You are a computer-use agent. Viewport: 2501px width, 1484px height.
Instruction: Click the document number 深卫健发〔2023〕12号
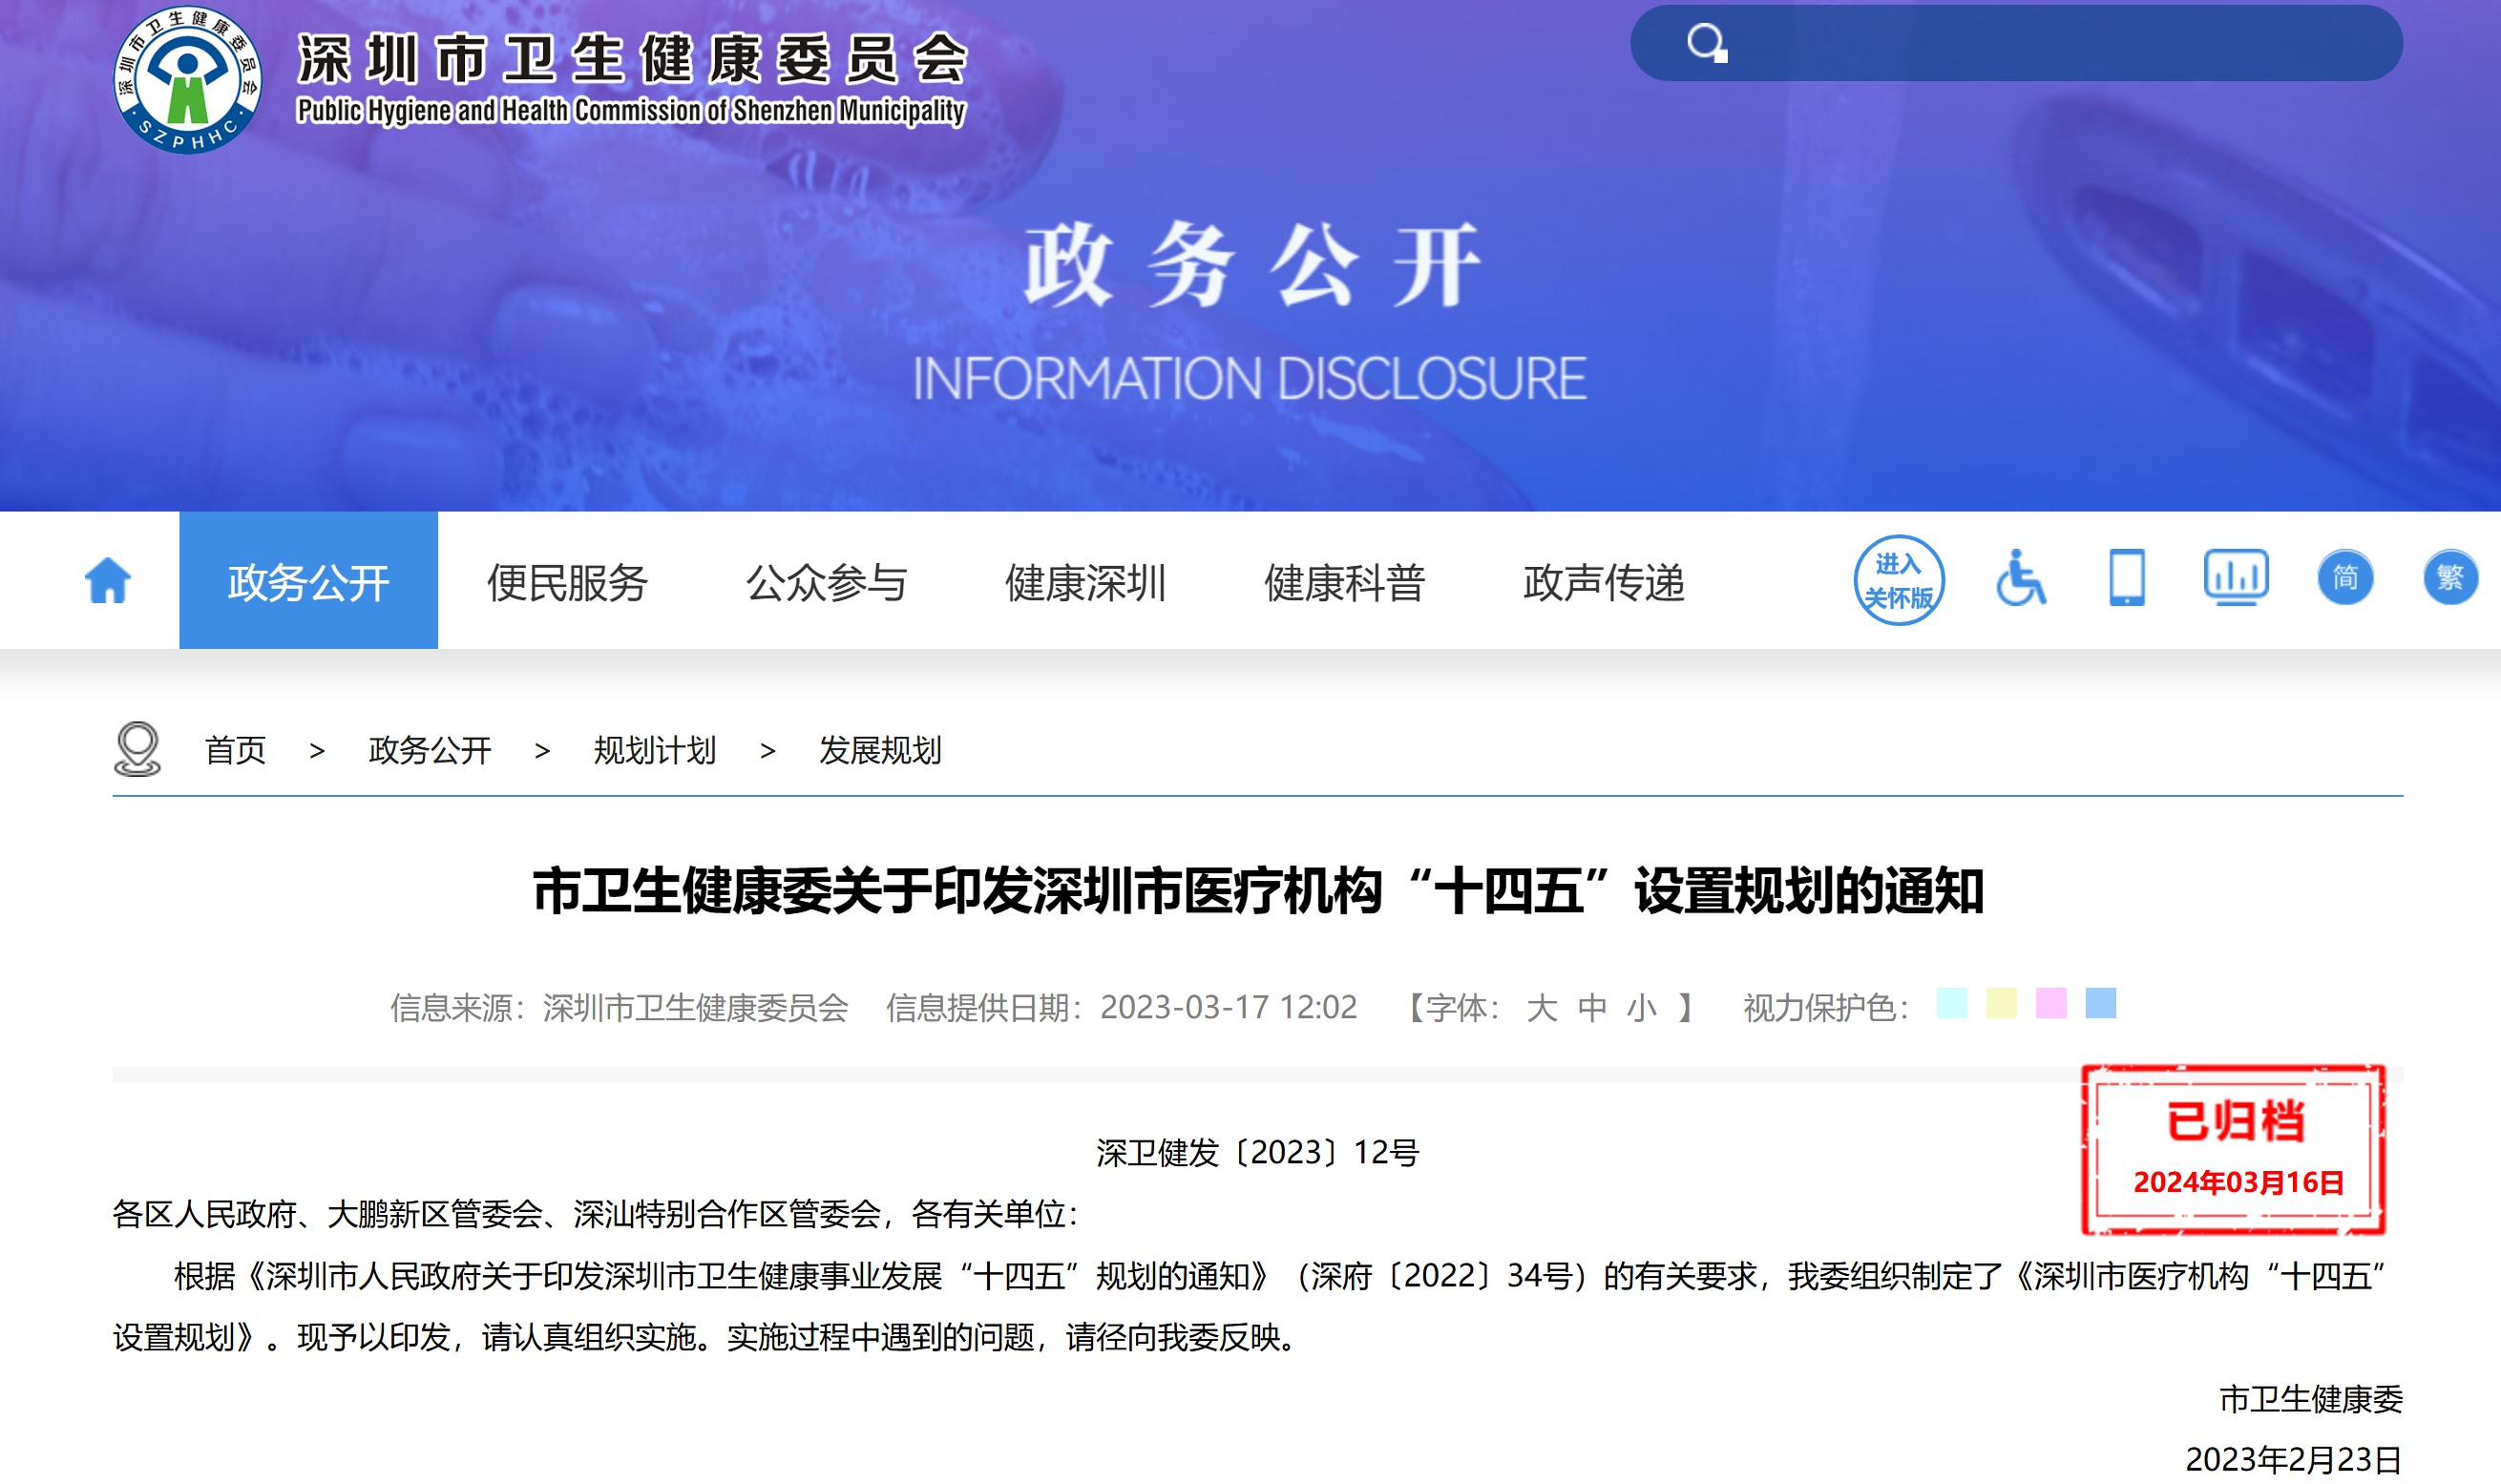click(1258, 1153)
